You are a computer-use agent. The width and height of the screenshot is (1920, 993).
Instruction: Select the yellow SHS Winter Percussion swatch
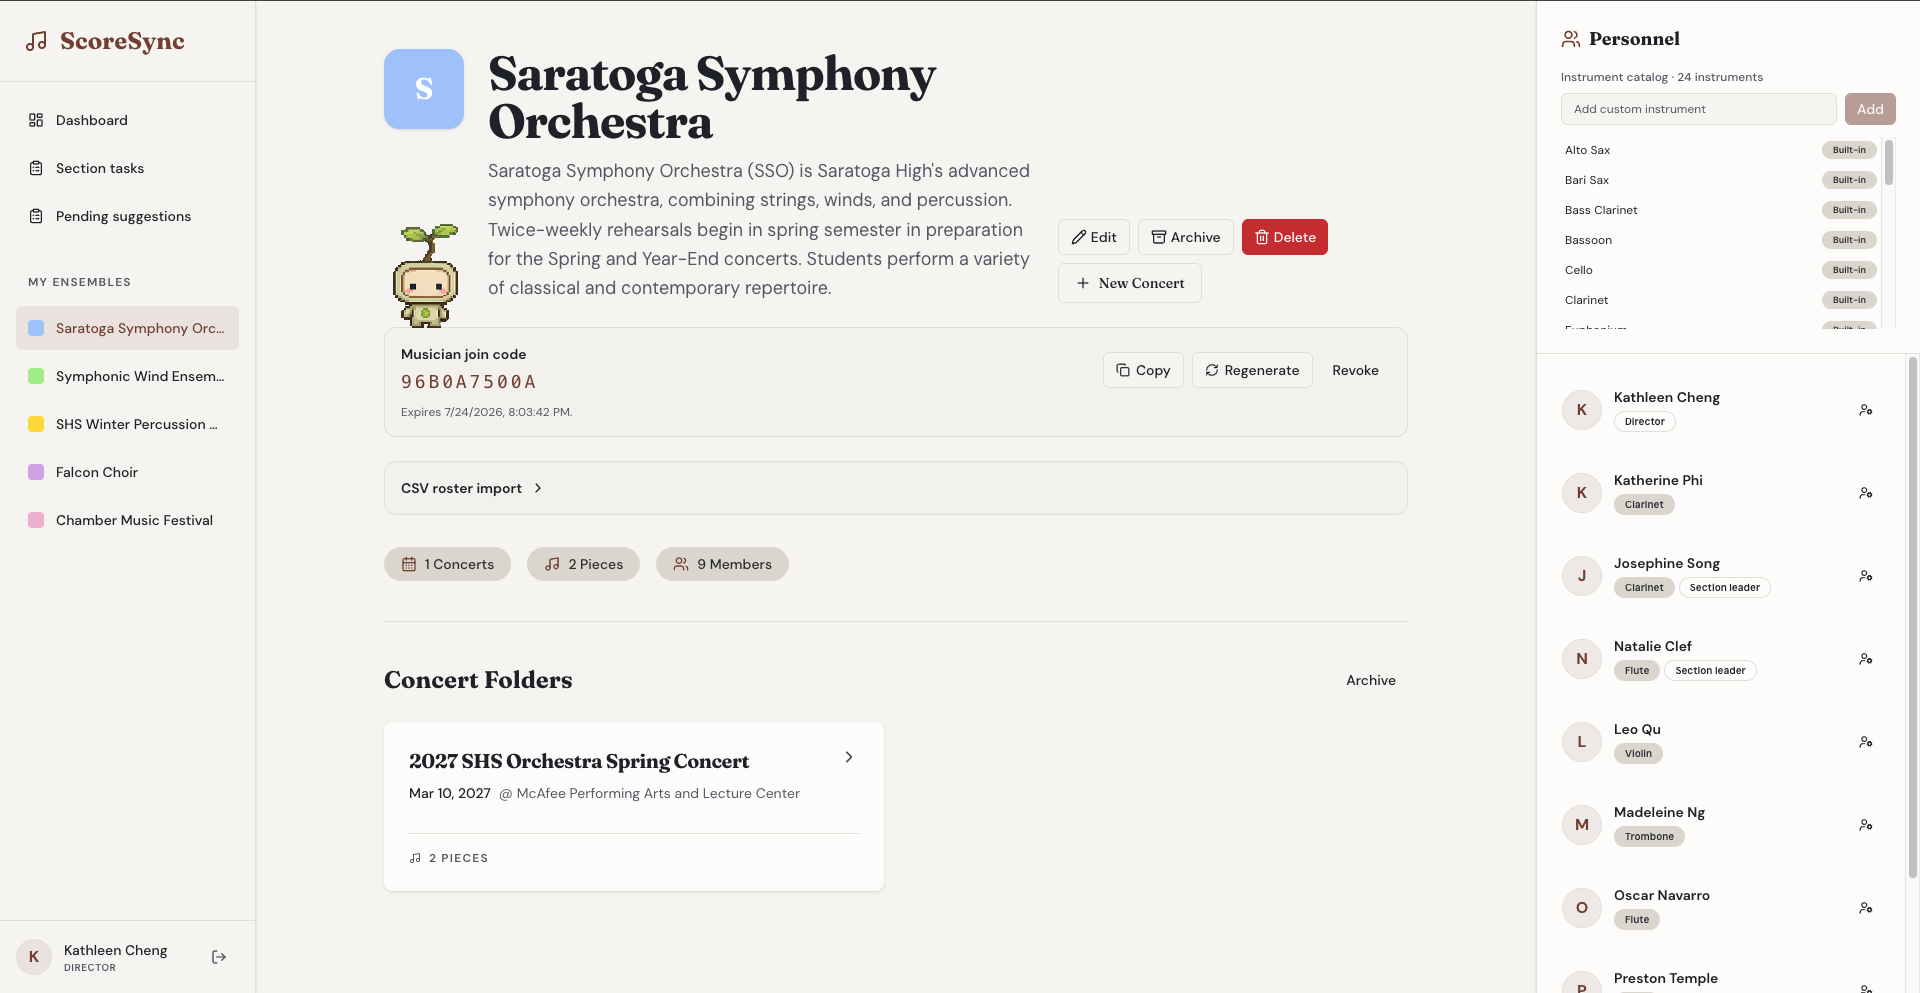[x=36, y=424]
